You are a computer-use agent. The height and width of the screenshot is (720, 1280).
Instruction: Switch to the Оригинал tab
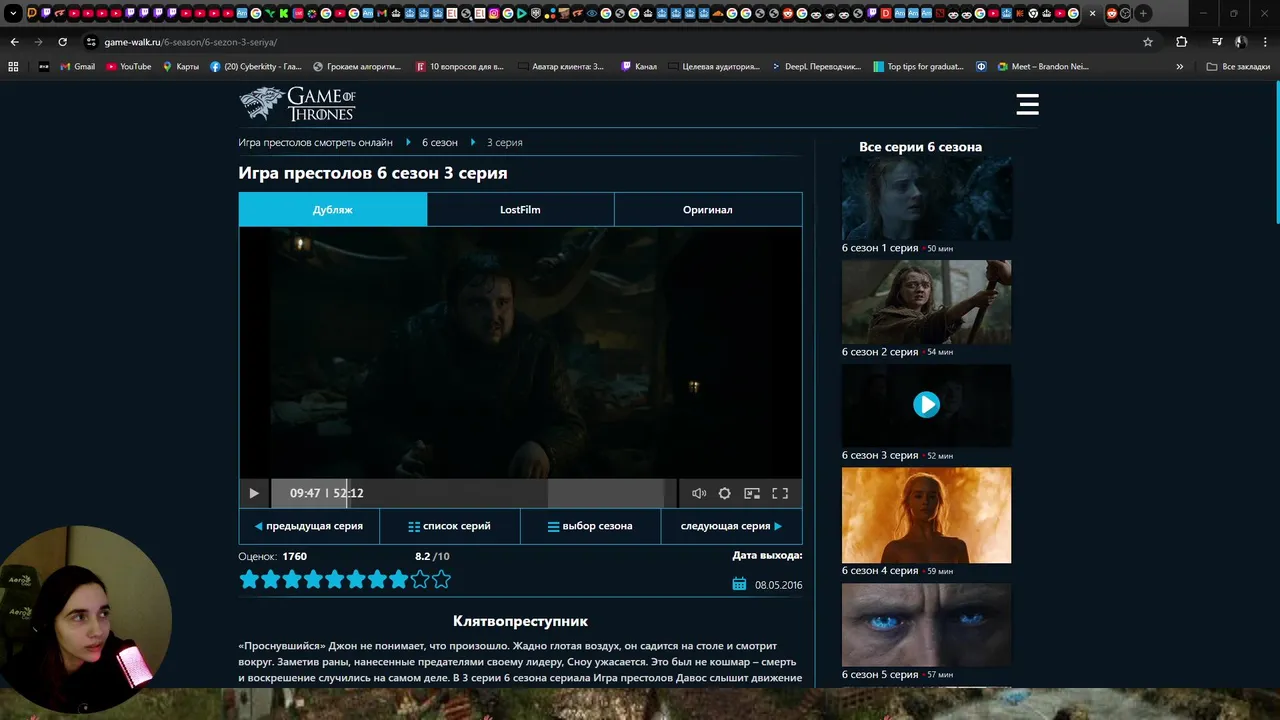click(x=708, y=210)
